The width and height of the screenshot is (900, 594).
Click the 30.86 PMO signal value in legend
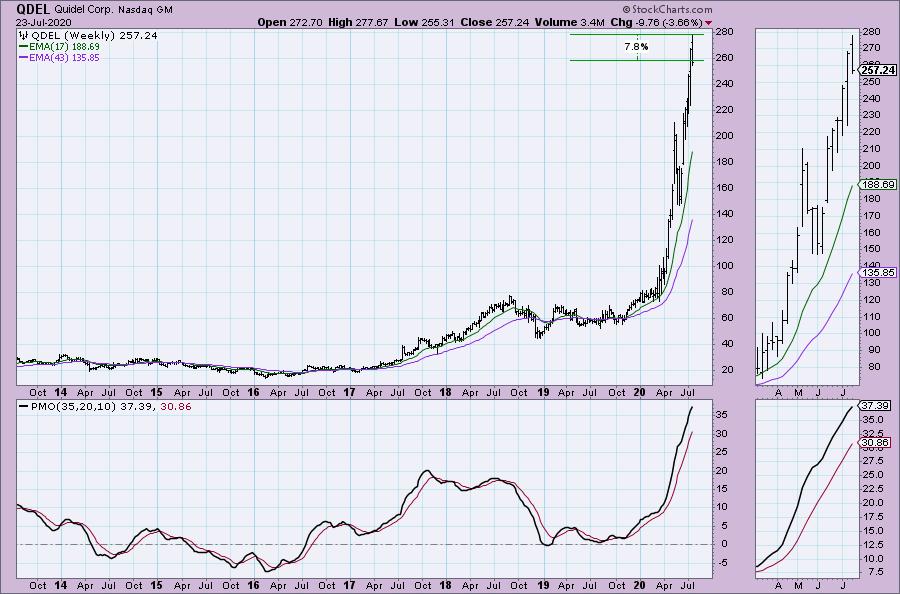[176, 406]
